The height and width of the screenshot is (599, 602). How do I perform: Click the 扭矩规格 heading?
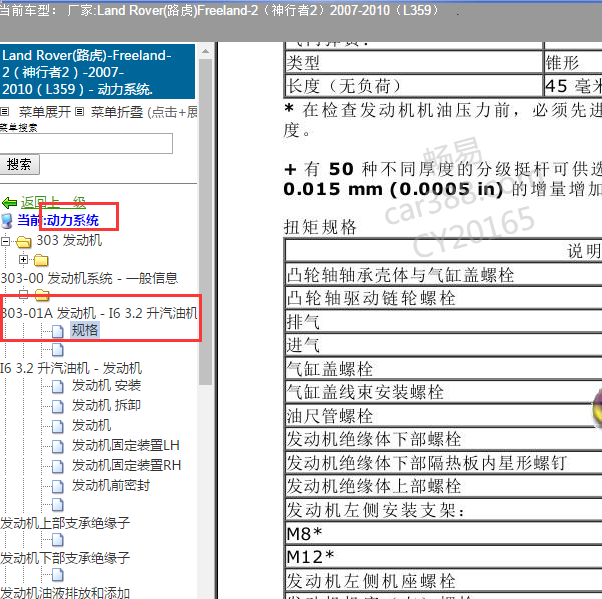tap(320, 227)
